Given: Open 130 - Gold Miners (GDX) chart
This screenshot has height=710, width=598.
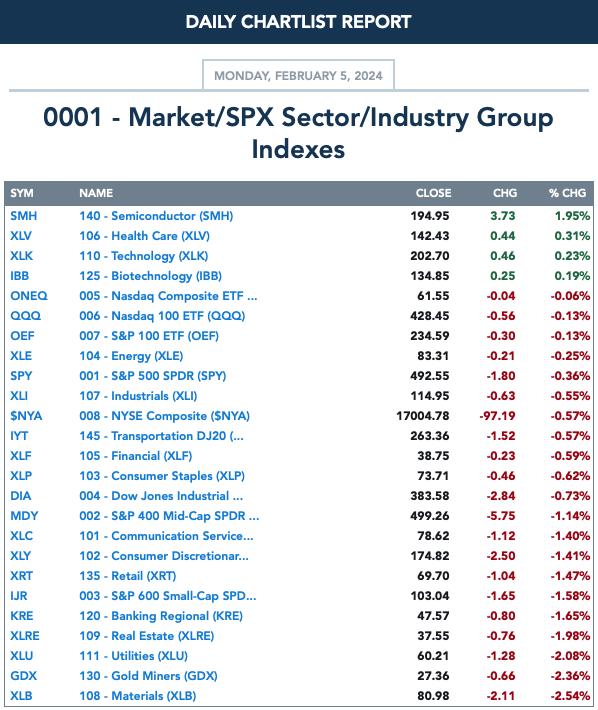Looking at the screenshot, I should click(148, 676).
